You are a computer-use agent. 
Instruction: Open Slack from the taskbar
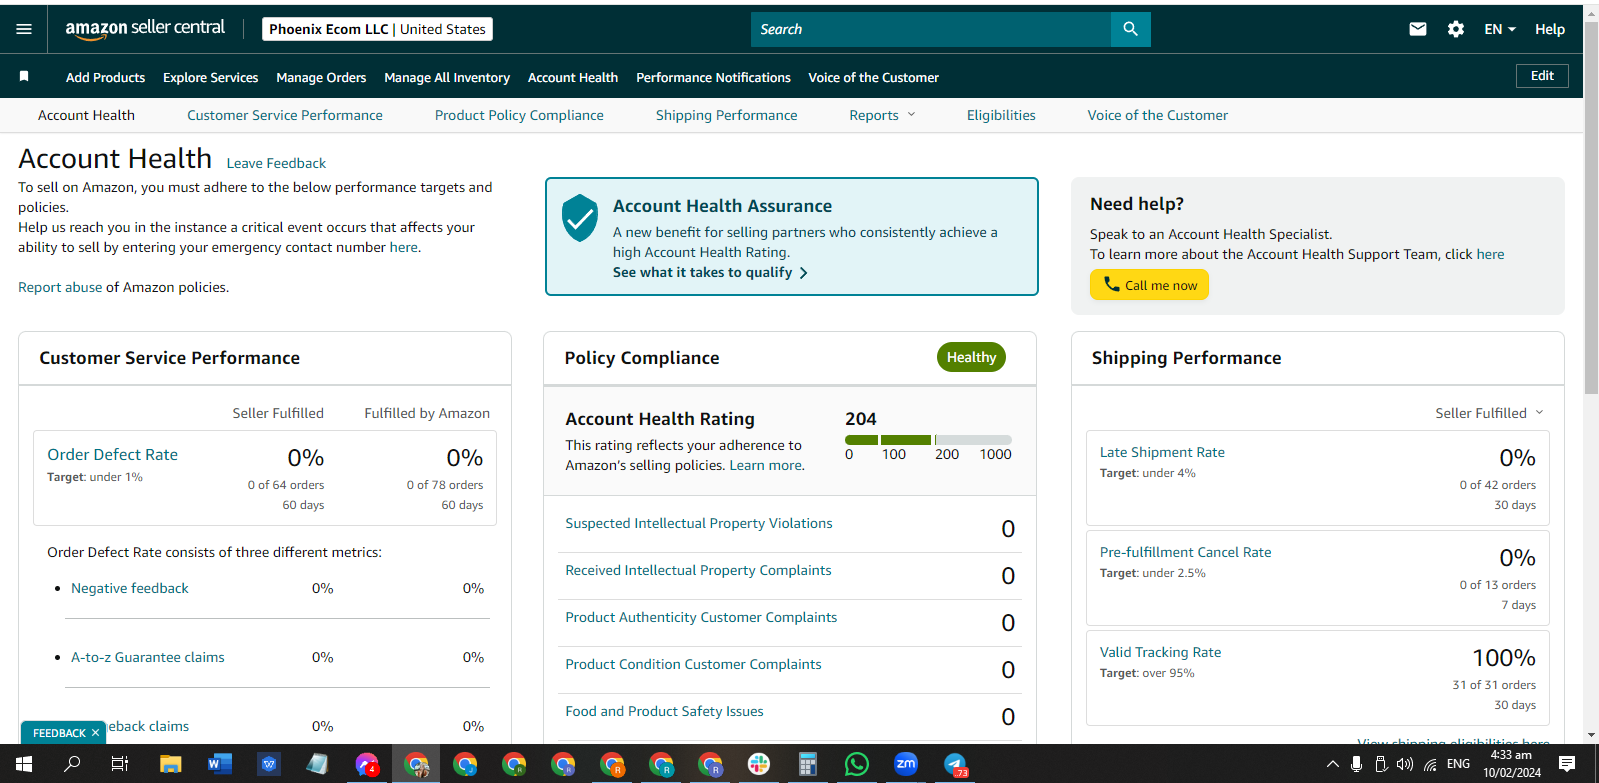[x=759, y=764]
